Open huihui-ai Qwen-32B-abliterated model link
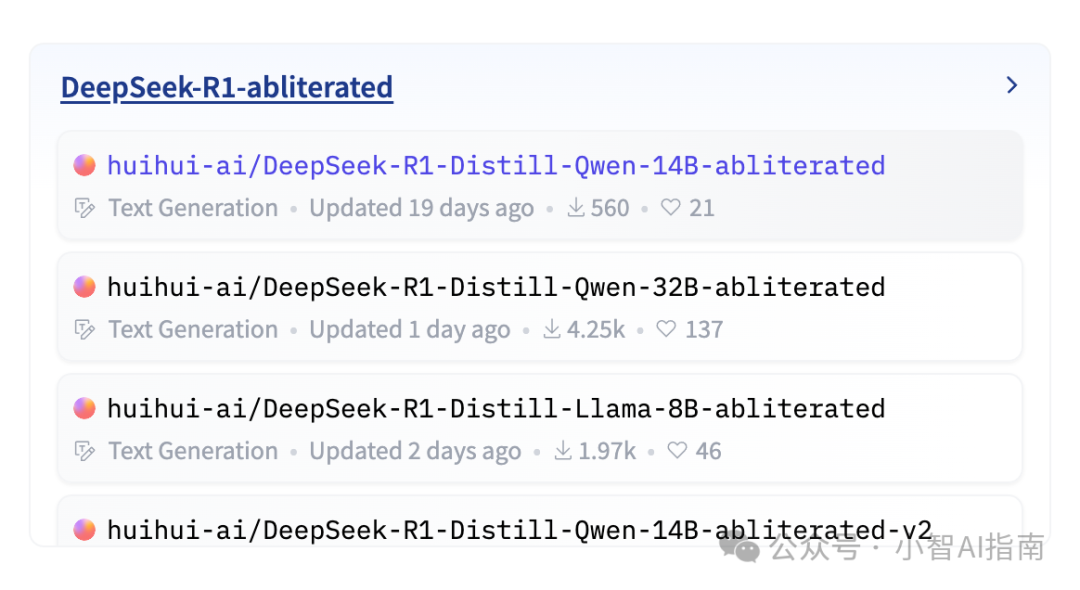The width and height of the screenshot is (1080, 590). pos(495,287)
